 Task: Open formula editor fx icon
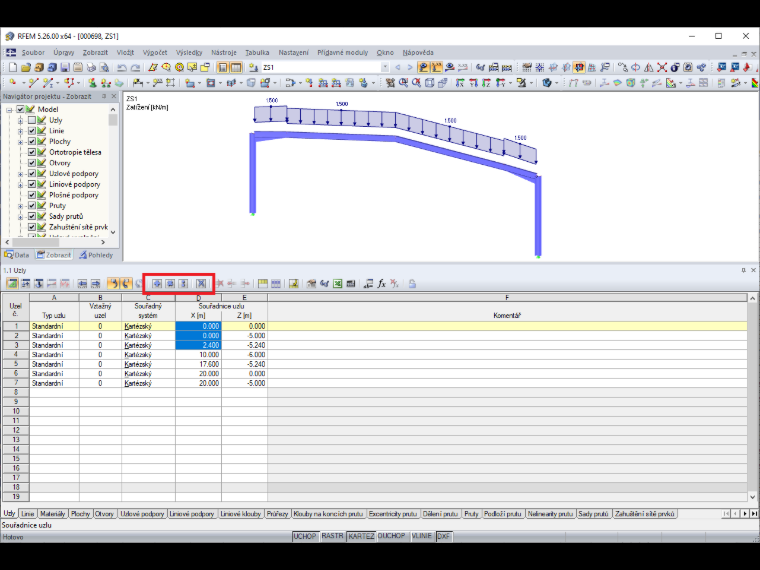click(381, 284)
